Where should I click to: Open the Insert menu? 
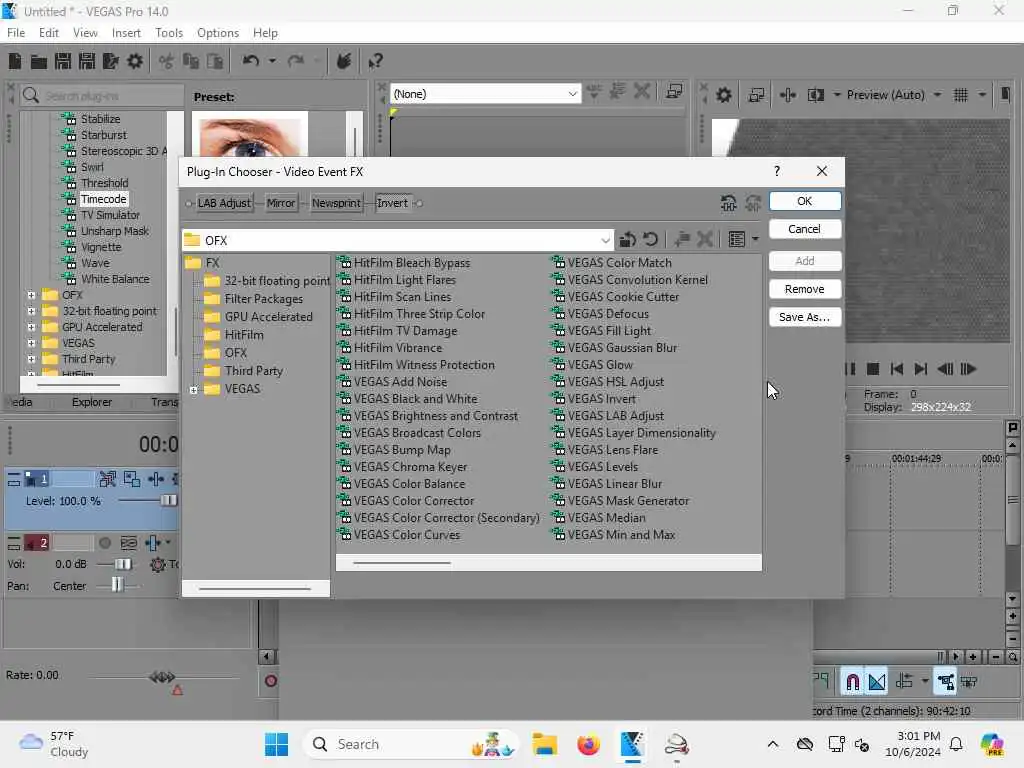pos(126,33)
